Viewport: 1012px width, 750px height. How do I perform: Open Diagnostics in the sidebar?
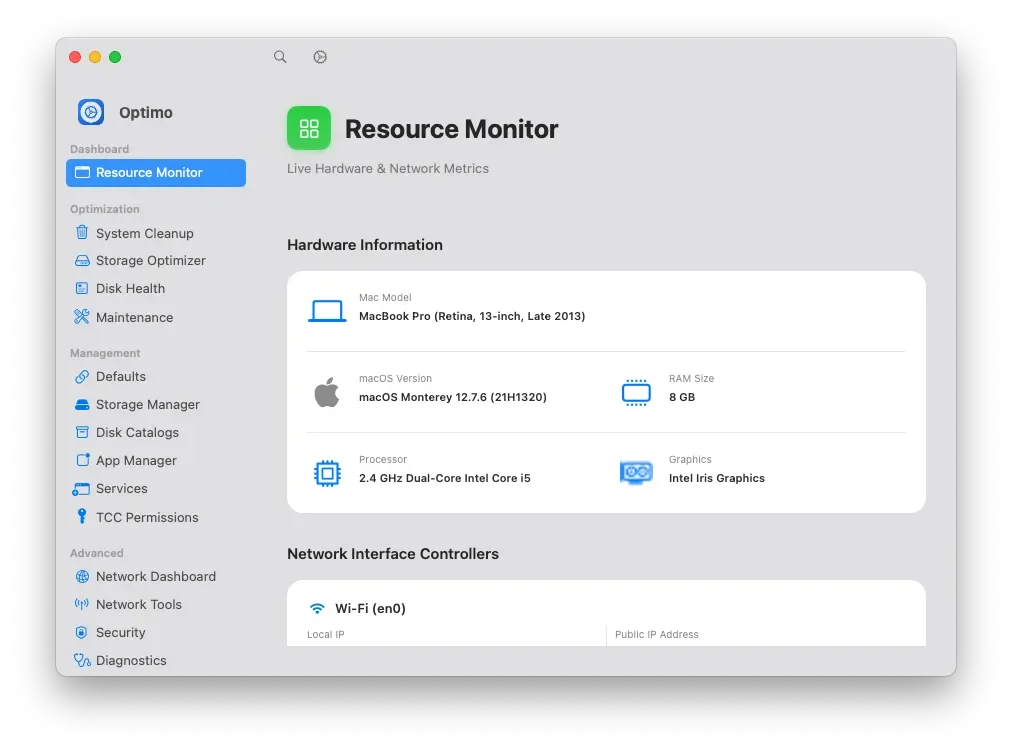pos(156,660)
